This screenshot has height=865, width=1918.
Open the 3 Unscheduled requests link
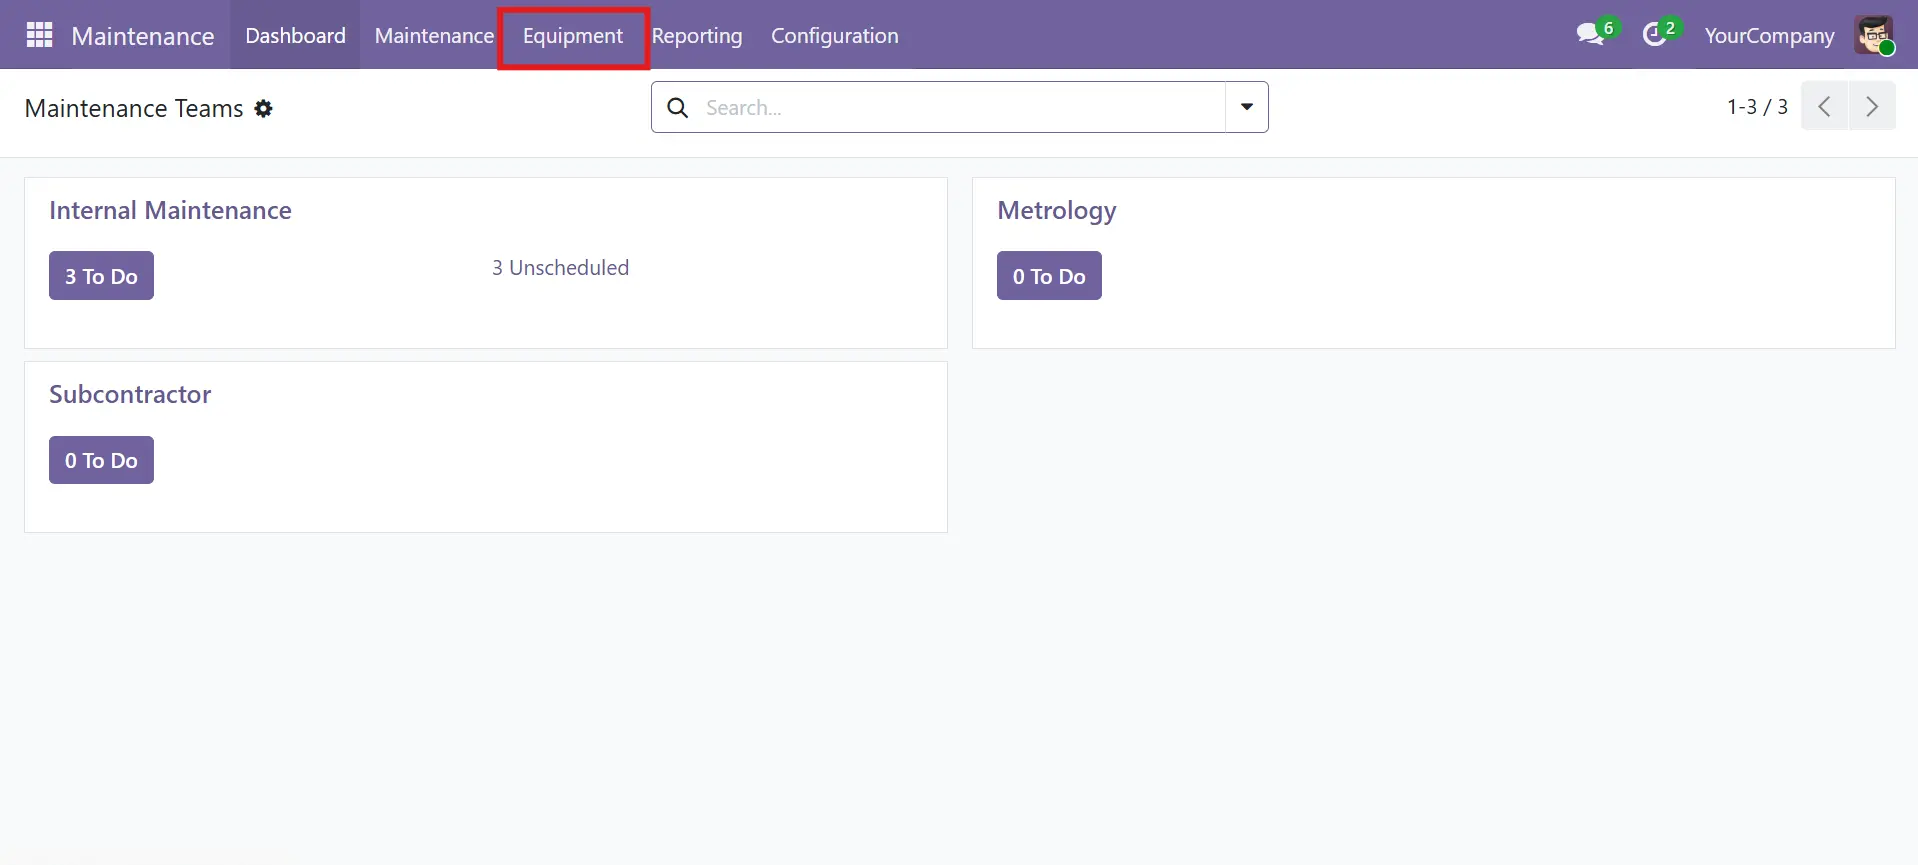coord(560,268)
